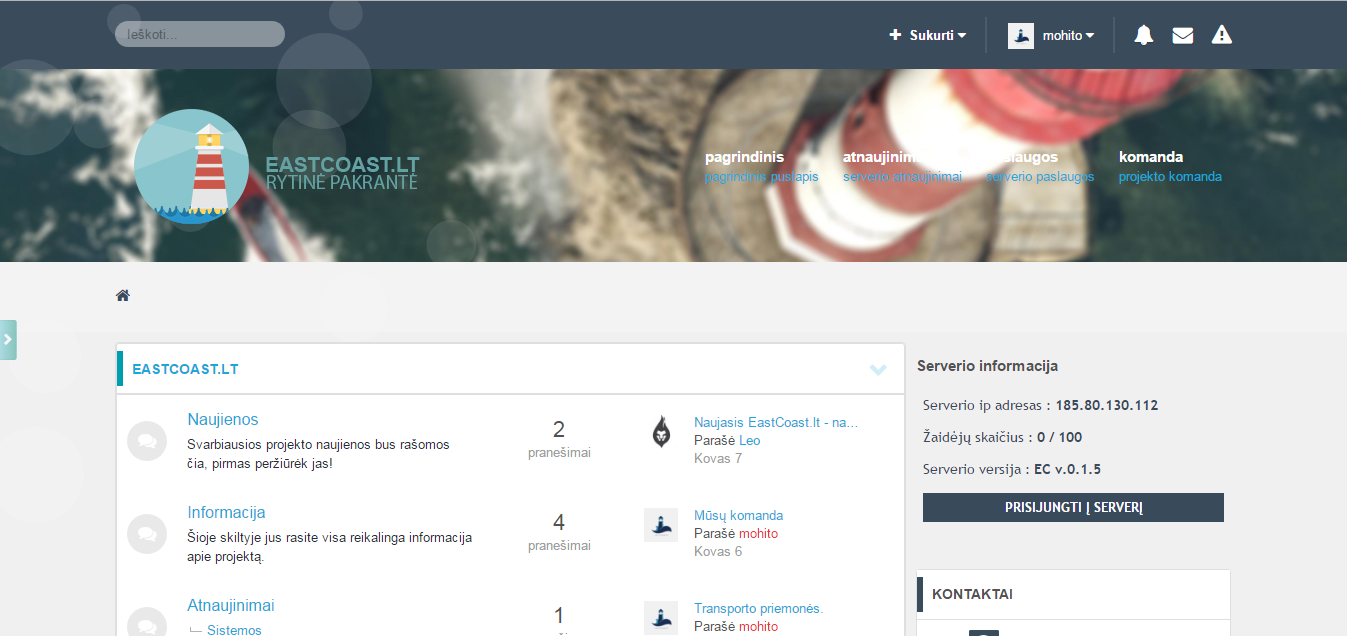Open mohito profile link under Transporto priemonės
This screenshot has height=636, width=1347.
coord(758,627)
